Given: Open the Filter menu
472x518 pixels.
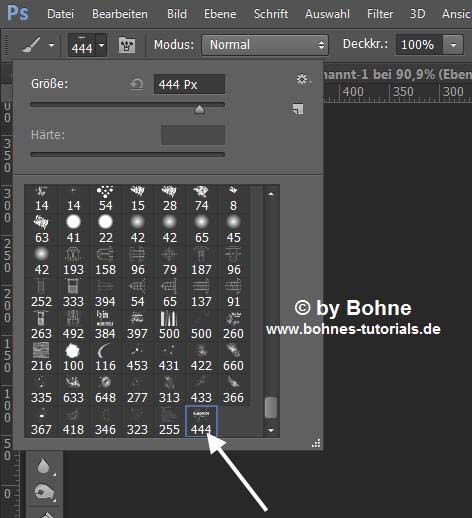Looking at the screenshot, I should coord(380,14).
